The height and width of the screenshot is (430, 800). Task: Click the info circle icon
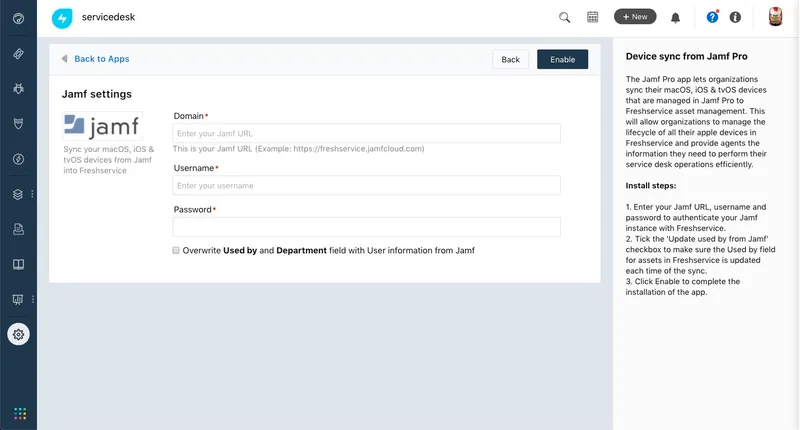(x=735, y=17)
